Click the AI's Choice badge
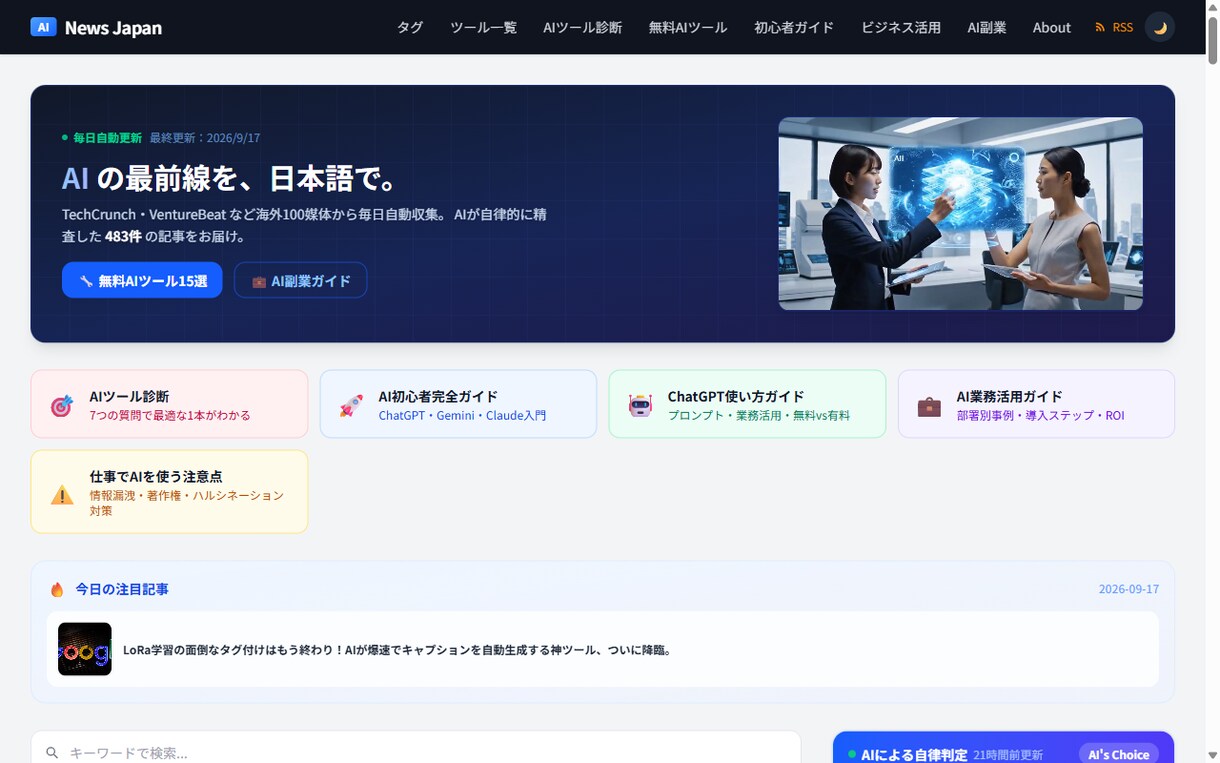 1118,754
